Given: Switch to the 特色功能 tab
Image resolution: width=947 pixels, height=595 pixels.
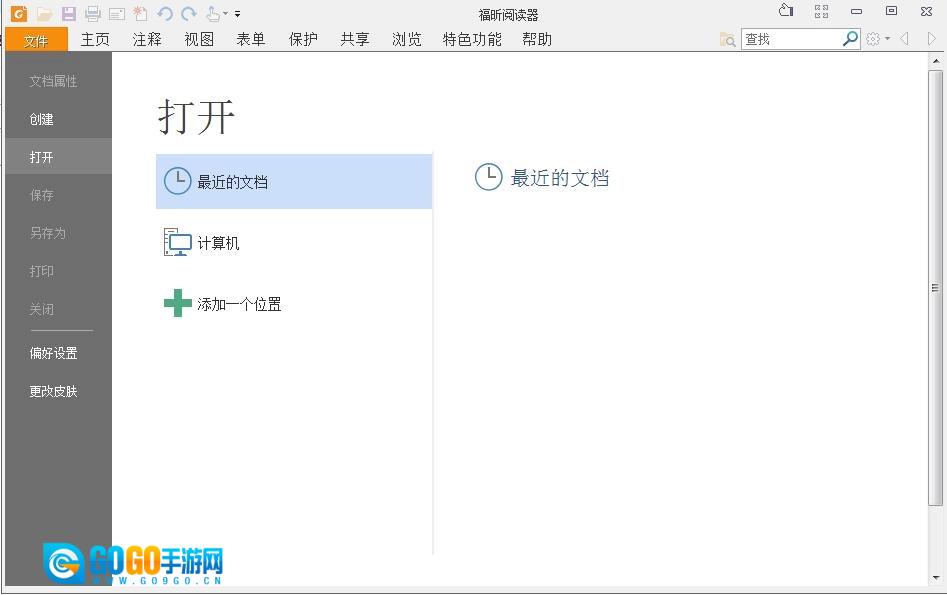Looking at the screenshot, I should click(x=472, y=39).
